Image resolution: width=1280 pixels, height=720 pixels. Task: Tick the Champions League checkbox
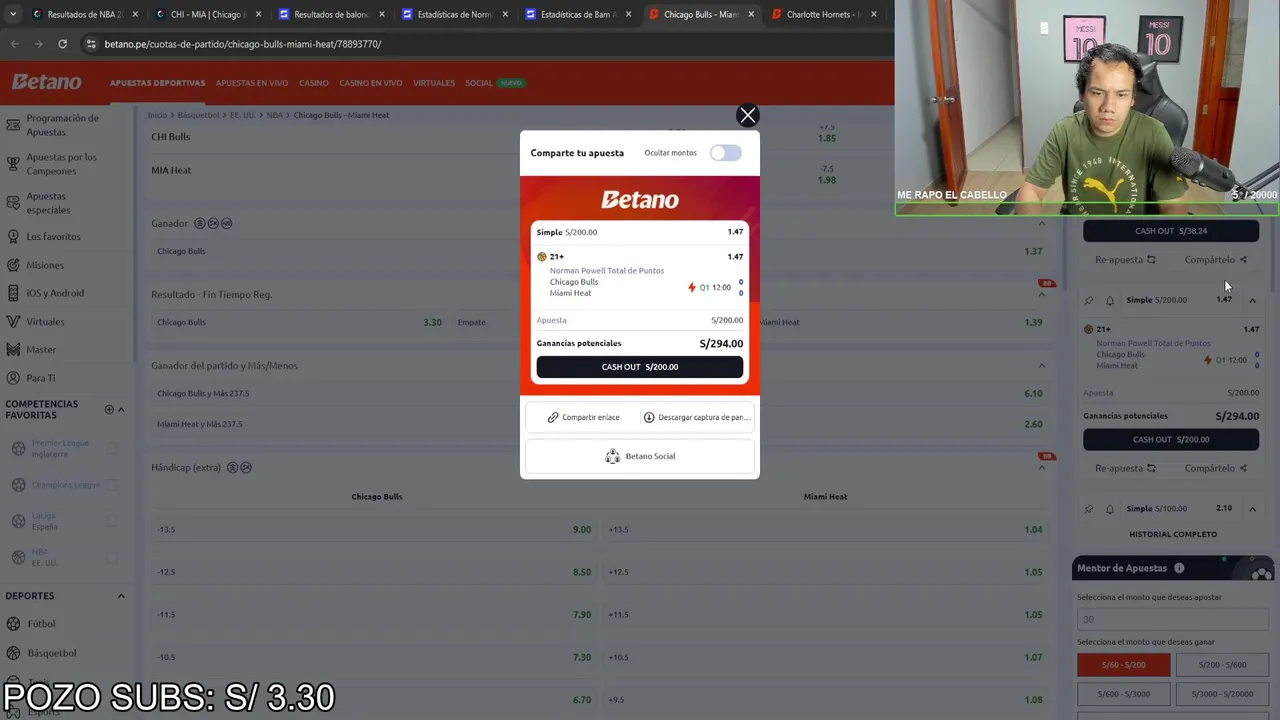click(112, 485)
